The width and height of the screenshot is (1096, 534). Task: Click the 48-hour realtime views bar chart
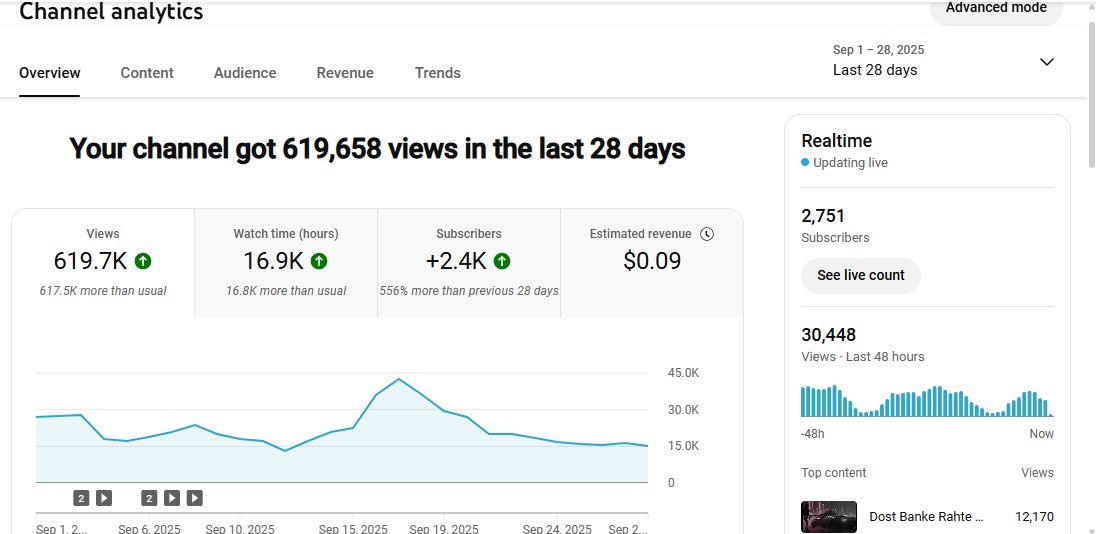click(926, 401)
